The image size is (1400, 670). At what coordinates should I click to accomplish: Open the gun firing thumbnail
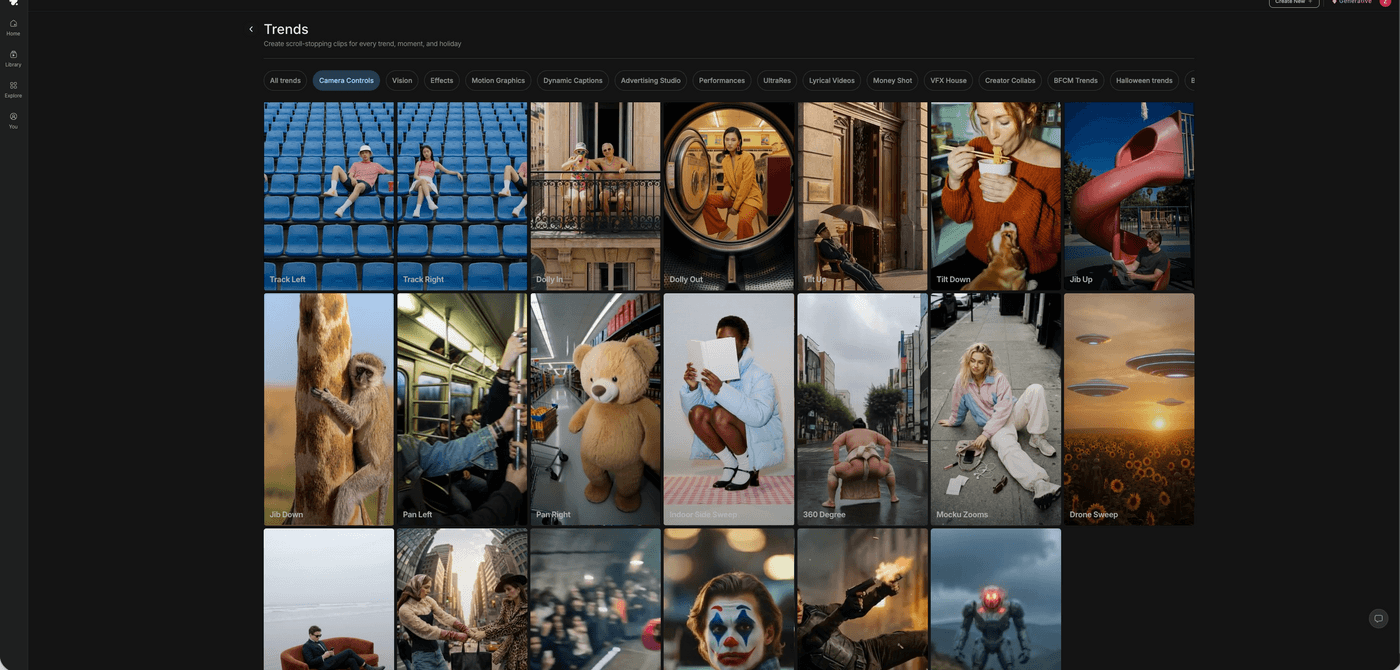pyautogui.click(x=862, y=599)
